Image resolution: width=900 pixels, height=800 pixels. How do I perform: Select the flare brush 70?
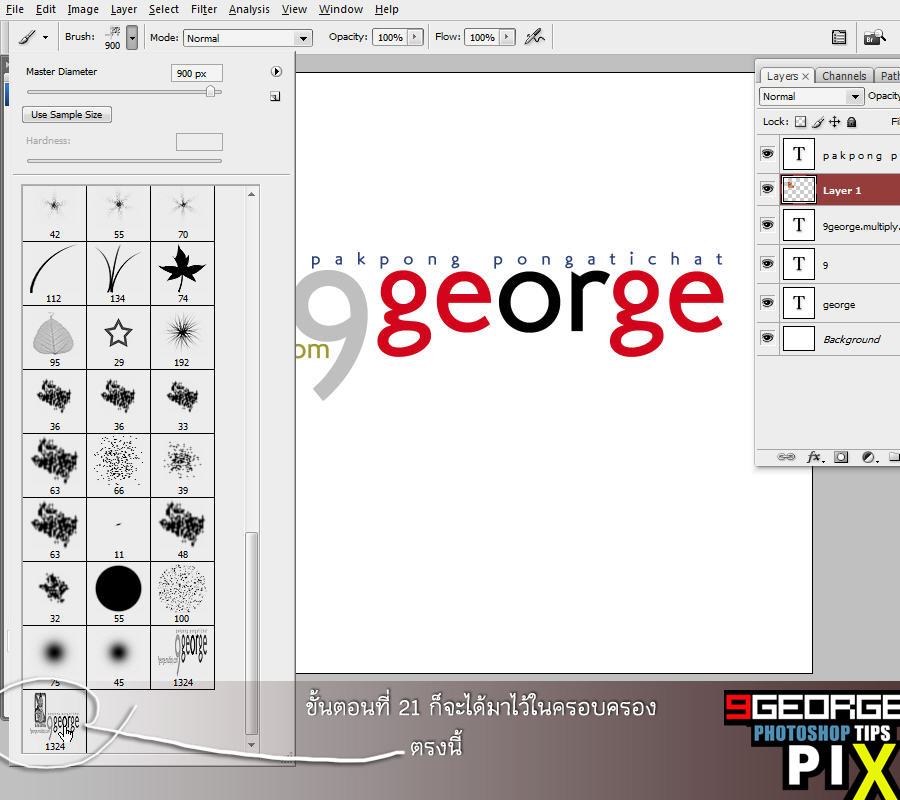coord(183,212)
